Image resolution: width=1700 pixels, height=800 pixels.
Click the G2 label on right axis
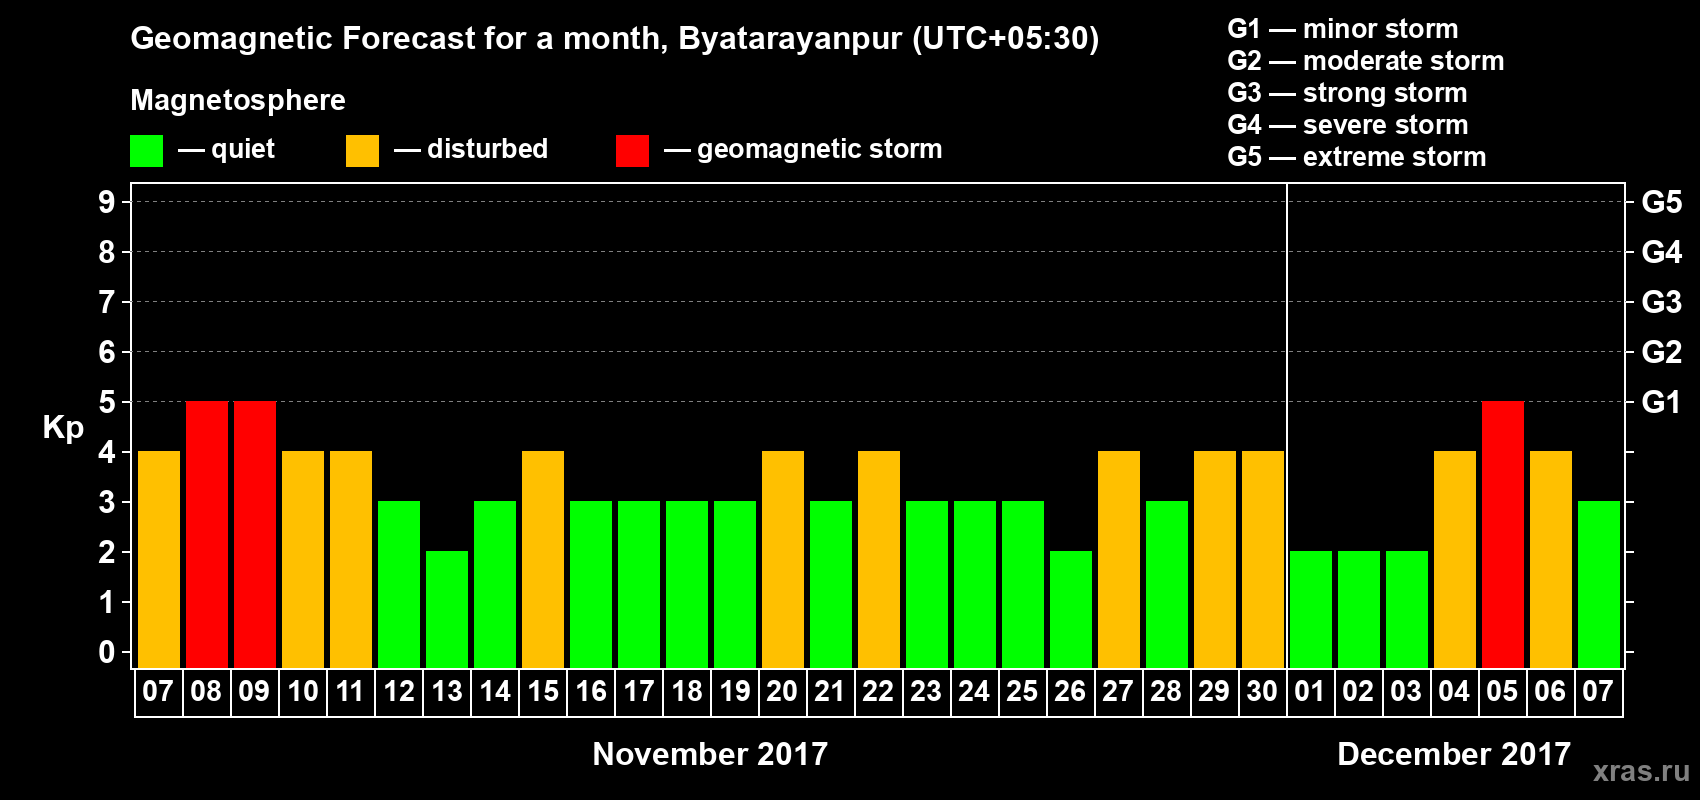[1662, 352]
